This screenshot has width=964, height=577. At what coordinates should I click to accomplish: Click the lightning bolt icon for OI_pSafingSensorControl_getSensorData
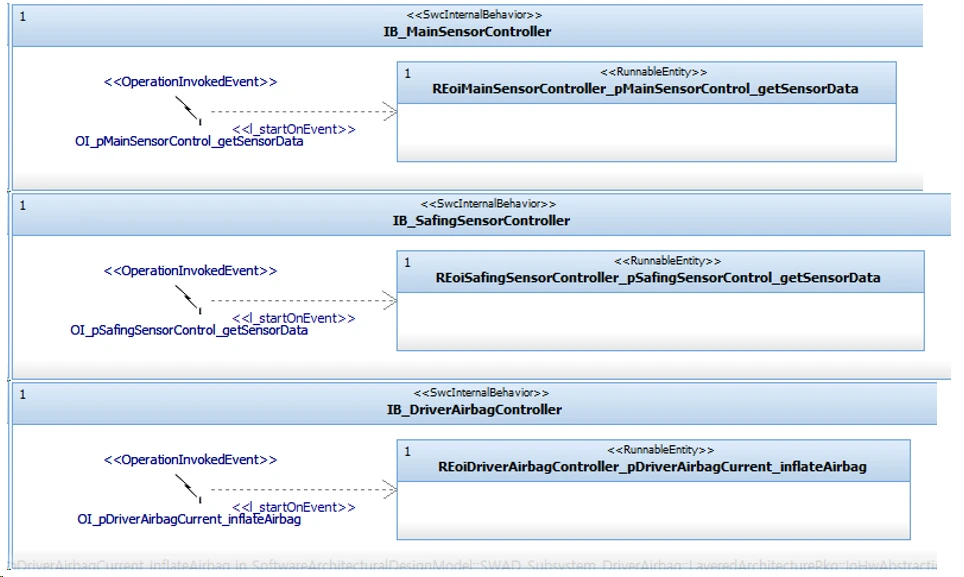coord(189,297)
